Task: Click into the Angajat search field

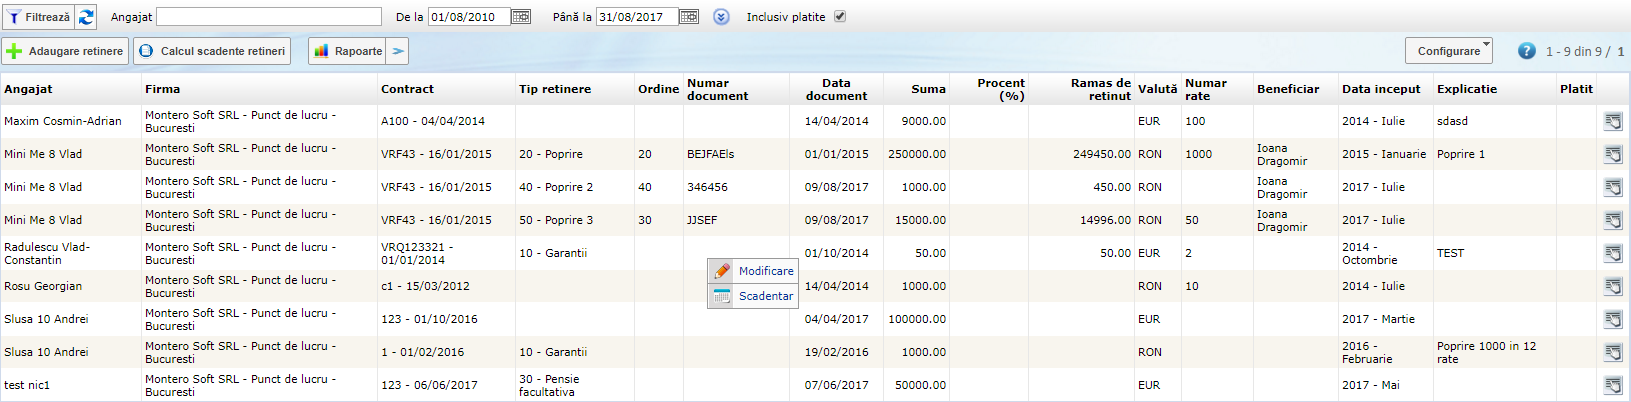Action: pyautogui.click(x=269, y=17)
